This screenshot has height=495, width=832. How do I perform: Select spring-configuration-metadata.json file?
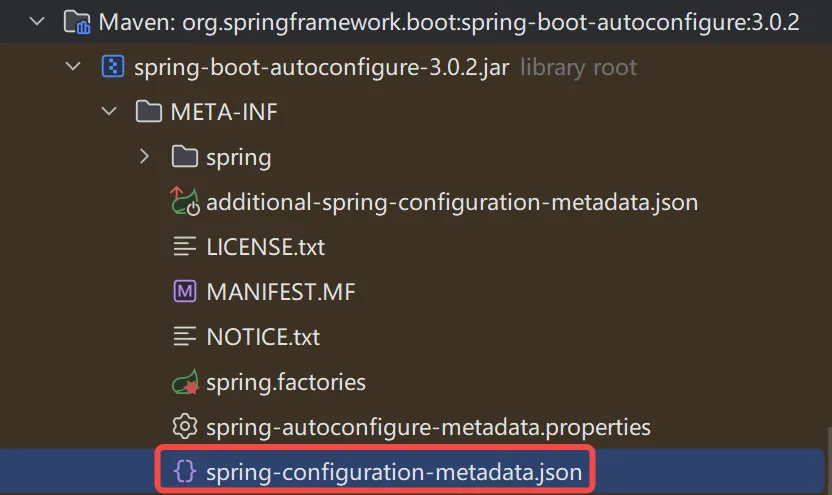click(x=394, y=472)
